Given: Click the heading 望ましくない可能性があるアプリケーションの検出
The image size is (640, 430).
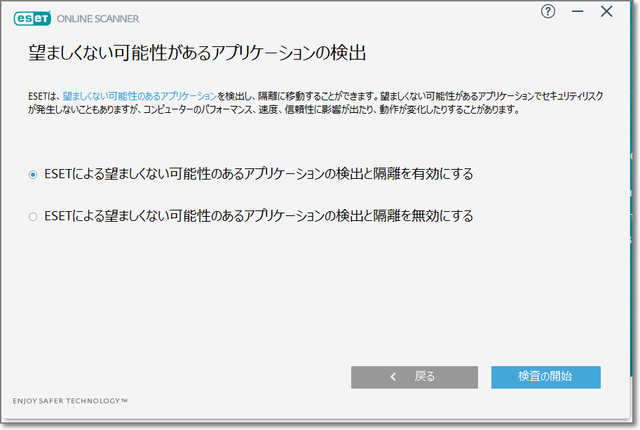Looking at the screenshot, I should pyautogui.click(x=198, y=52).
